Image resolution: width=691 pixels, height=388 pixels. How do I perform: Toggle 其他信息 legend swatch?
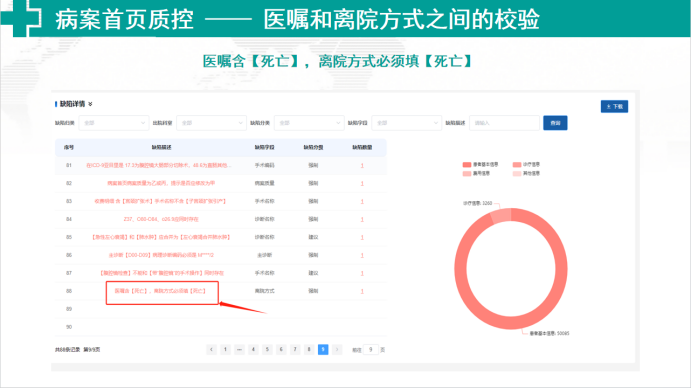[x=517, y=174]
